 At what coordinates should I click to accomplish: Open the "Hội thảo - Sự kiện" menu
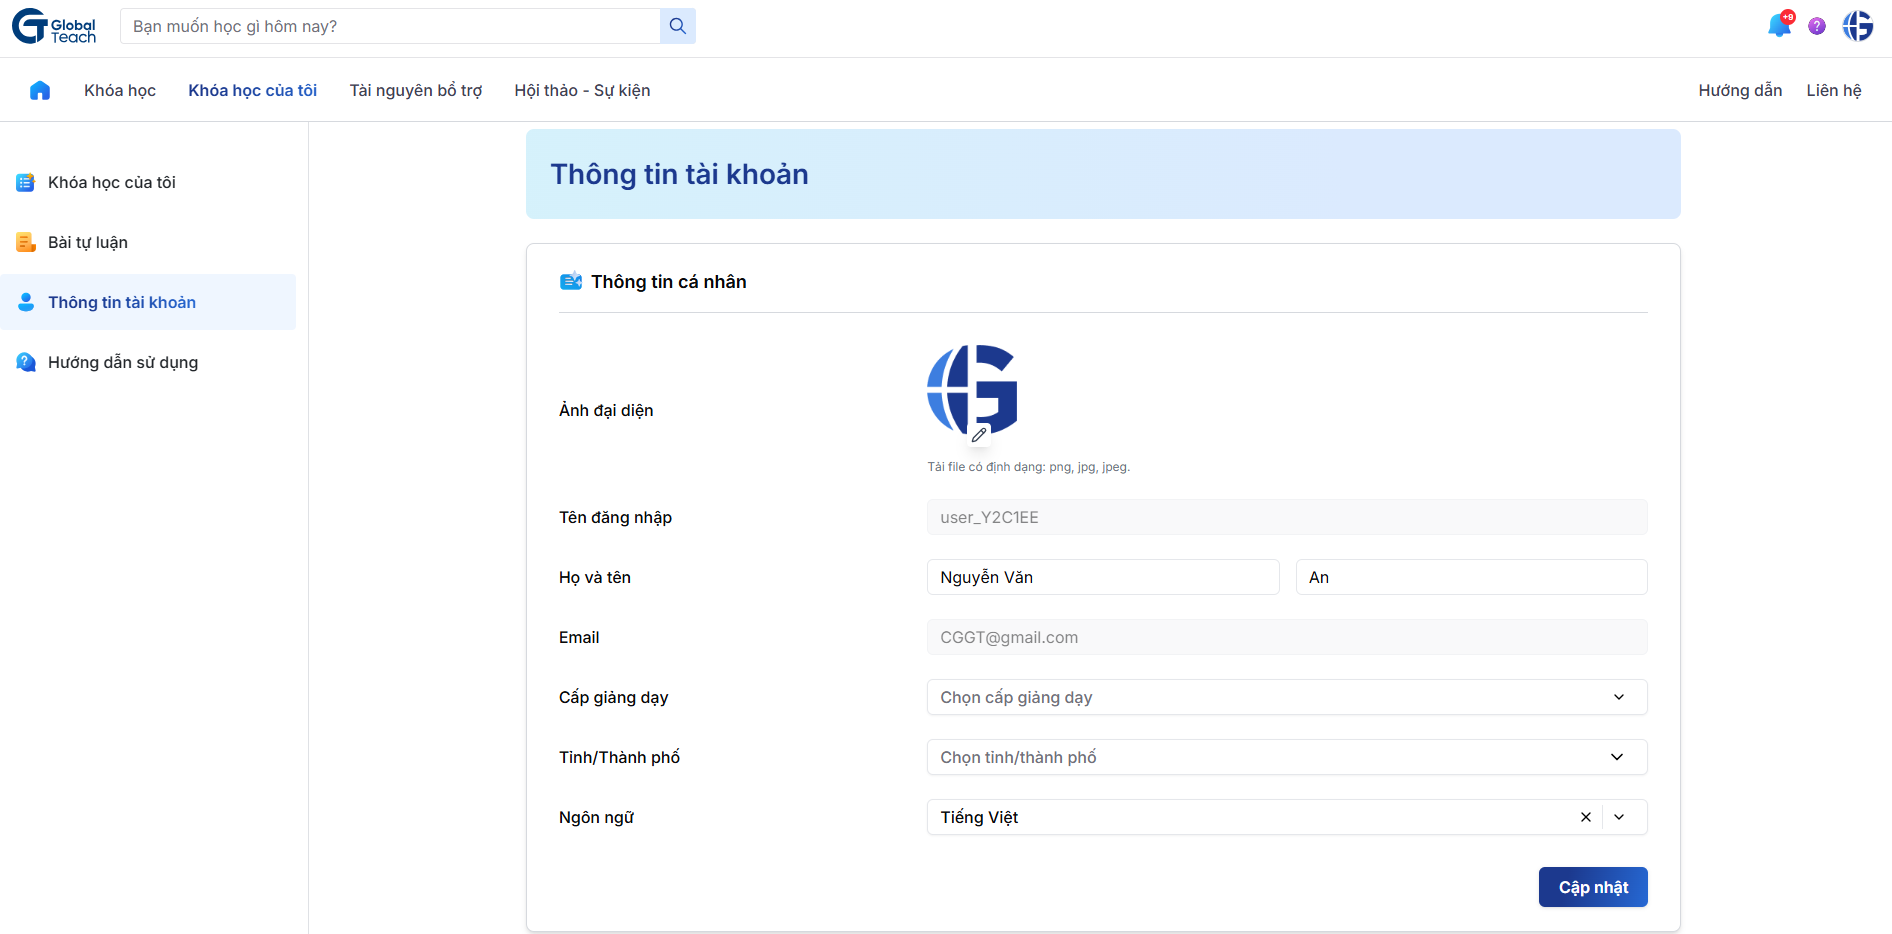pyautogui.click(x=581, y=89)
